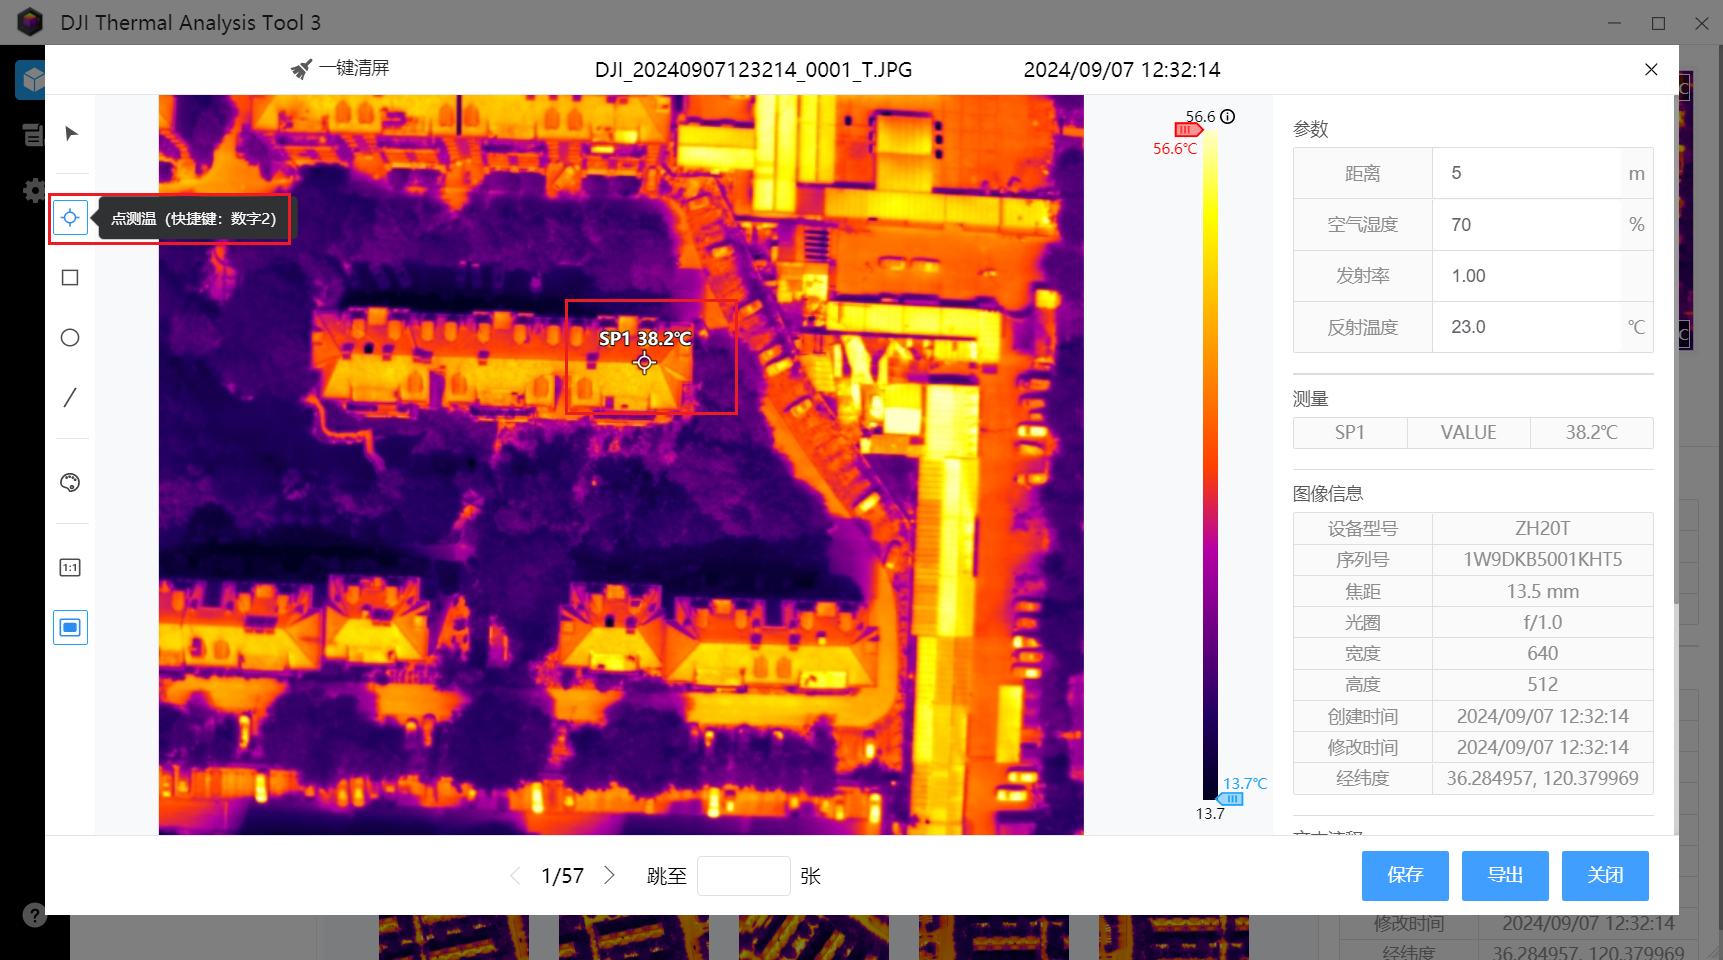Click the info icon next to 56.6
The width and height of the screenshot is (1723, 960).
[1228, 116]
